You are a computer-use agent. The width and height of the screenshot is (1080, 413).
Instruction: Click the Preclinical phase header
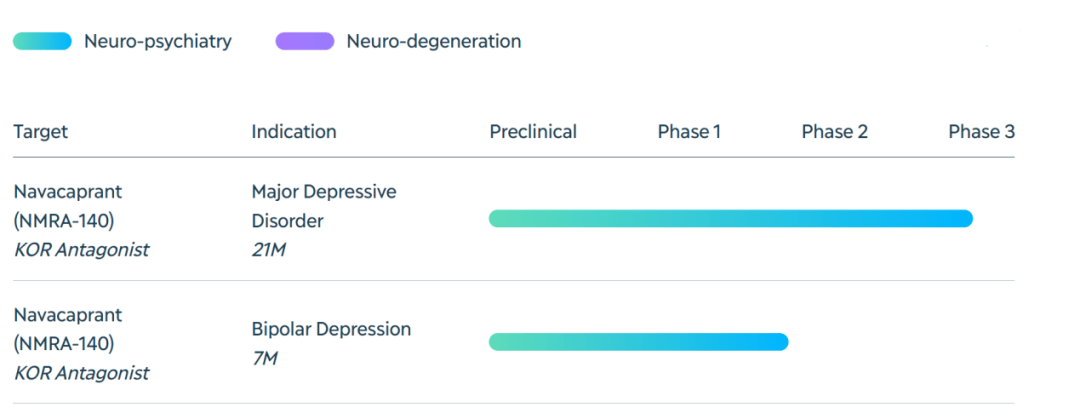coord(533,131)
